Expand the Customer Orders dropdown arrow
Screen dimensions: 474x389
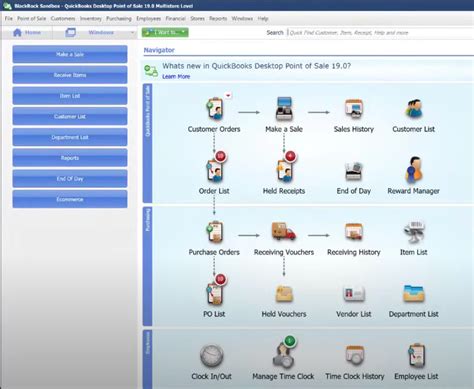(x=228, y=95)
